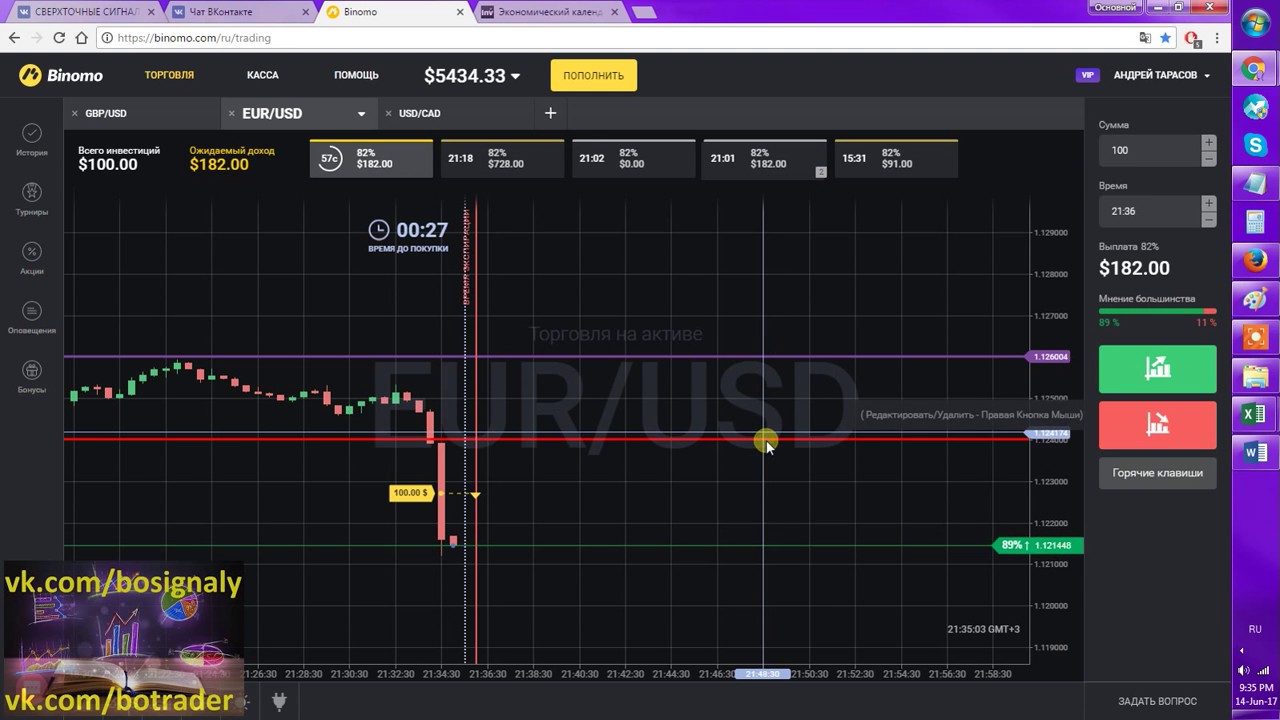Go back in browser

pos(14,38)
